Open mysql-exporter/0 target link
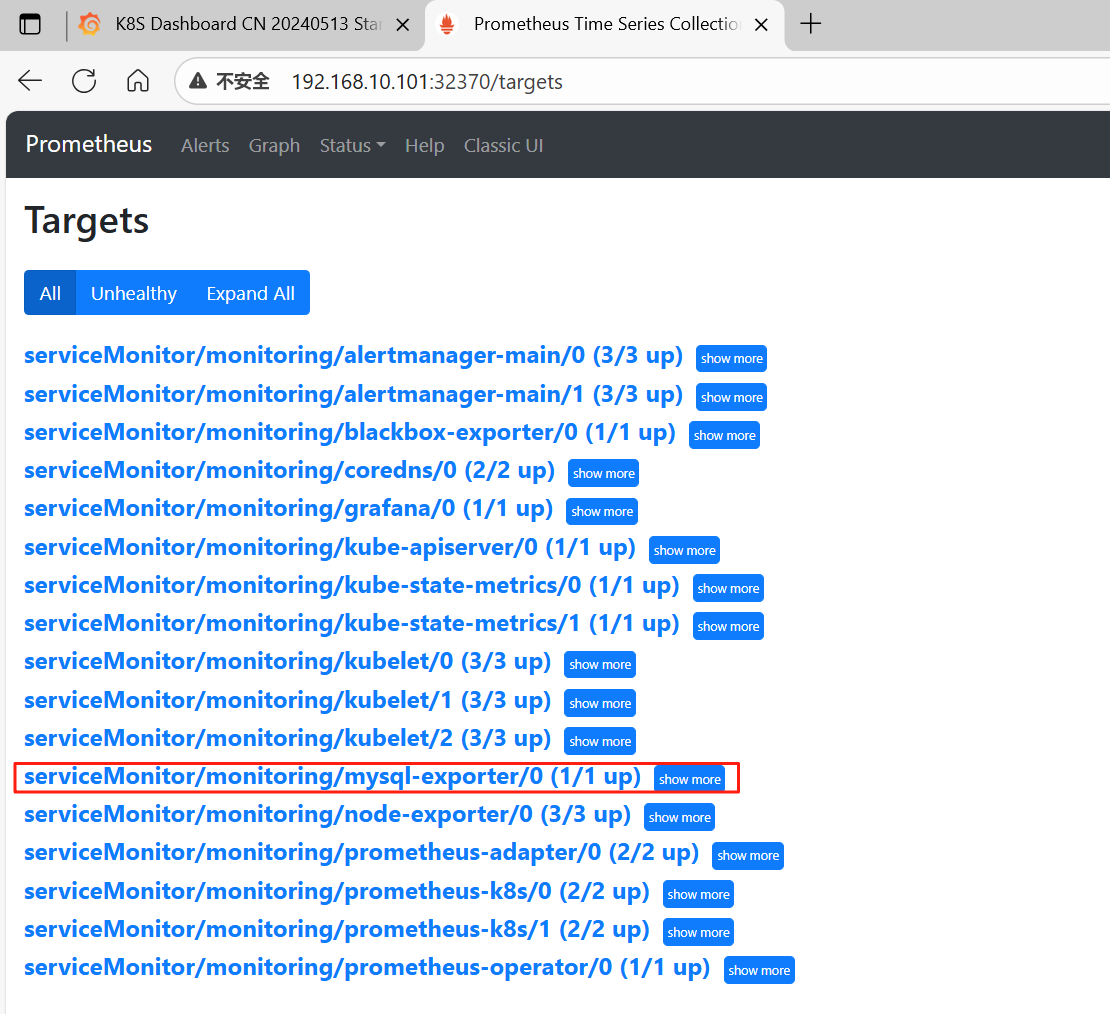Viewport: 1110px width, 1014px height. (333, 777)
